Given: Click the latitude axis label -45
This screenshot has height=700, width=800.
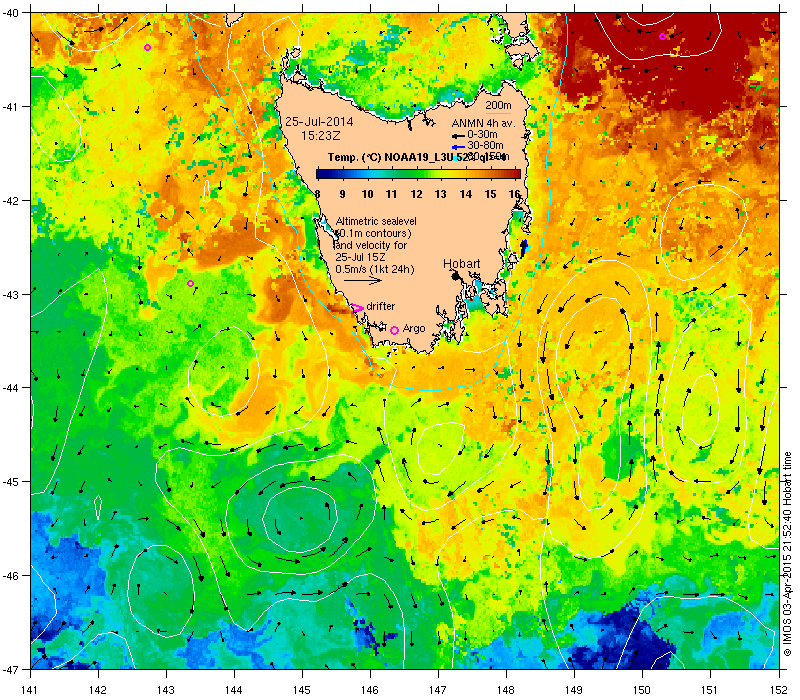Looking at the screenshot, I should [x=10, y=482].
